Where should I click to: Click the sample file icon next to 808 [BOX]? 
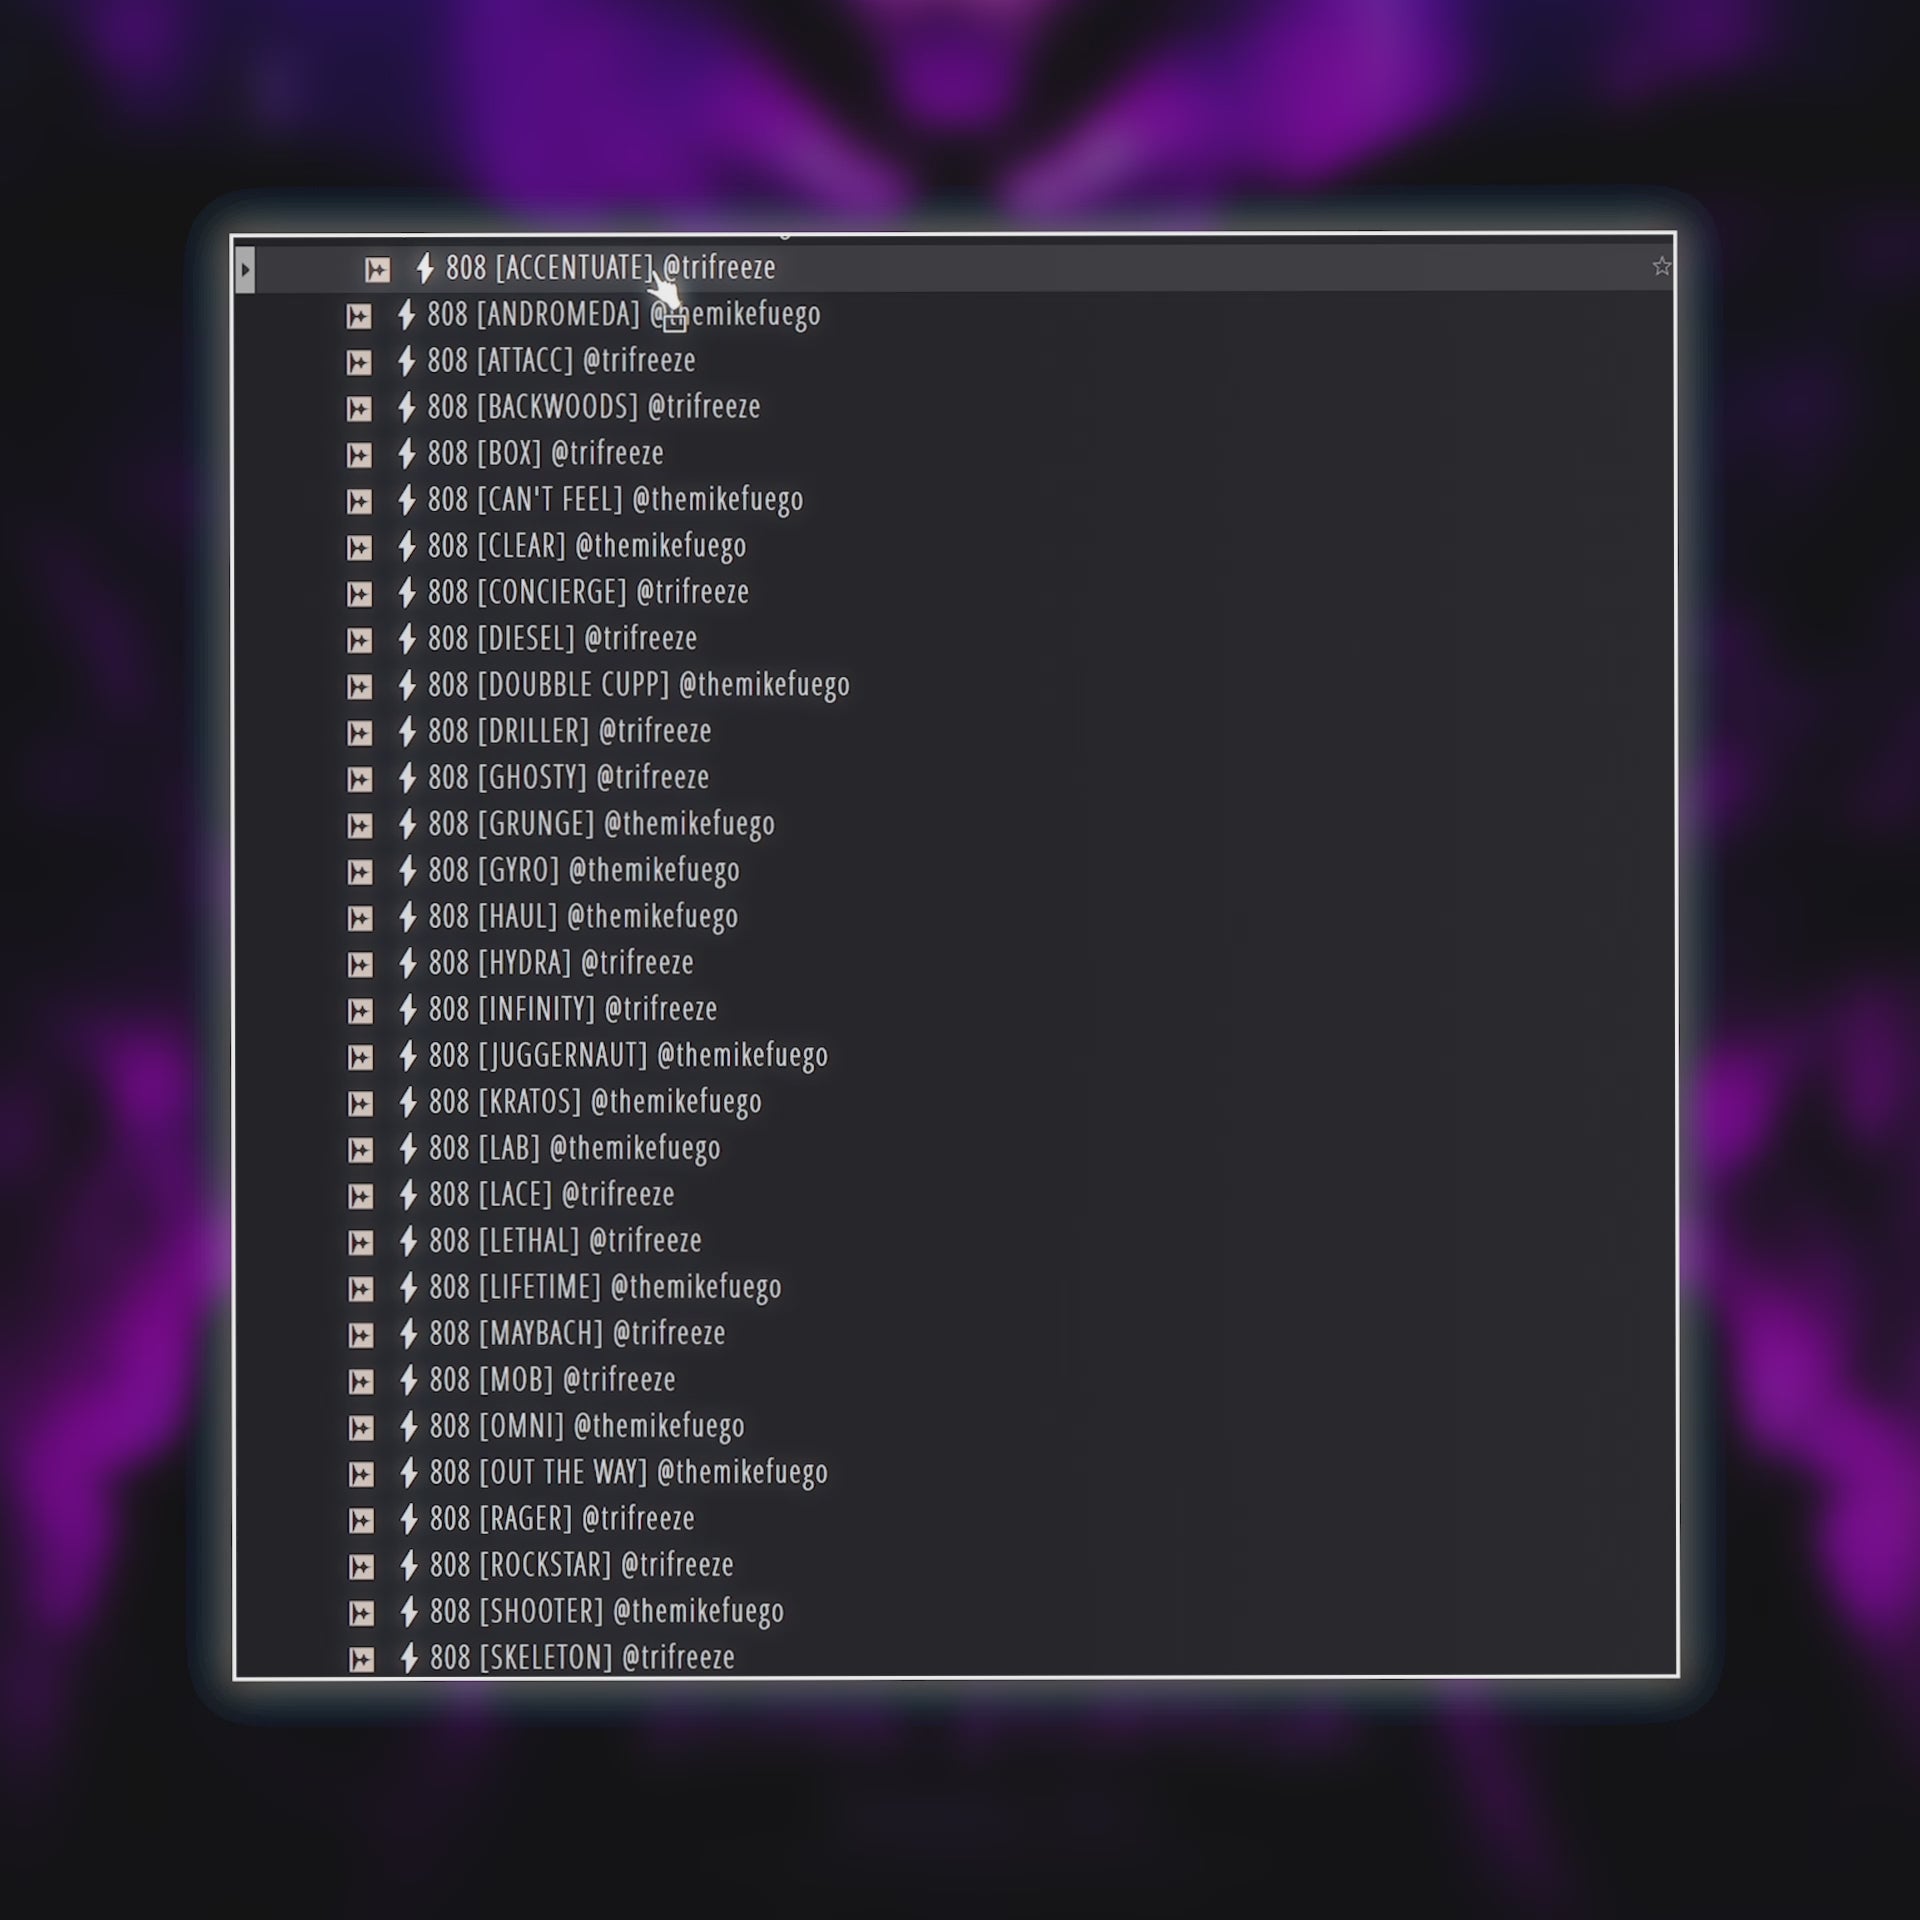tap(359, 456)
